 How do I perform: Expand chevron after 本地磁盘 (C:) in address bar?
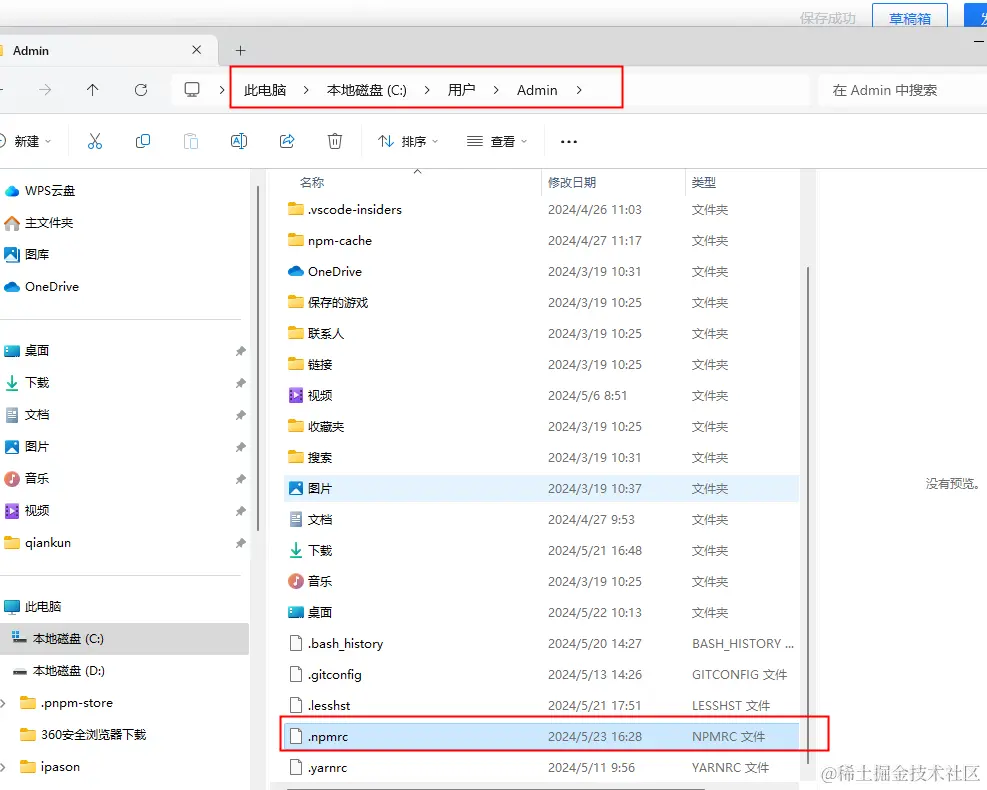(x=427, y=90)
